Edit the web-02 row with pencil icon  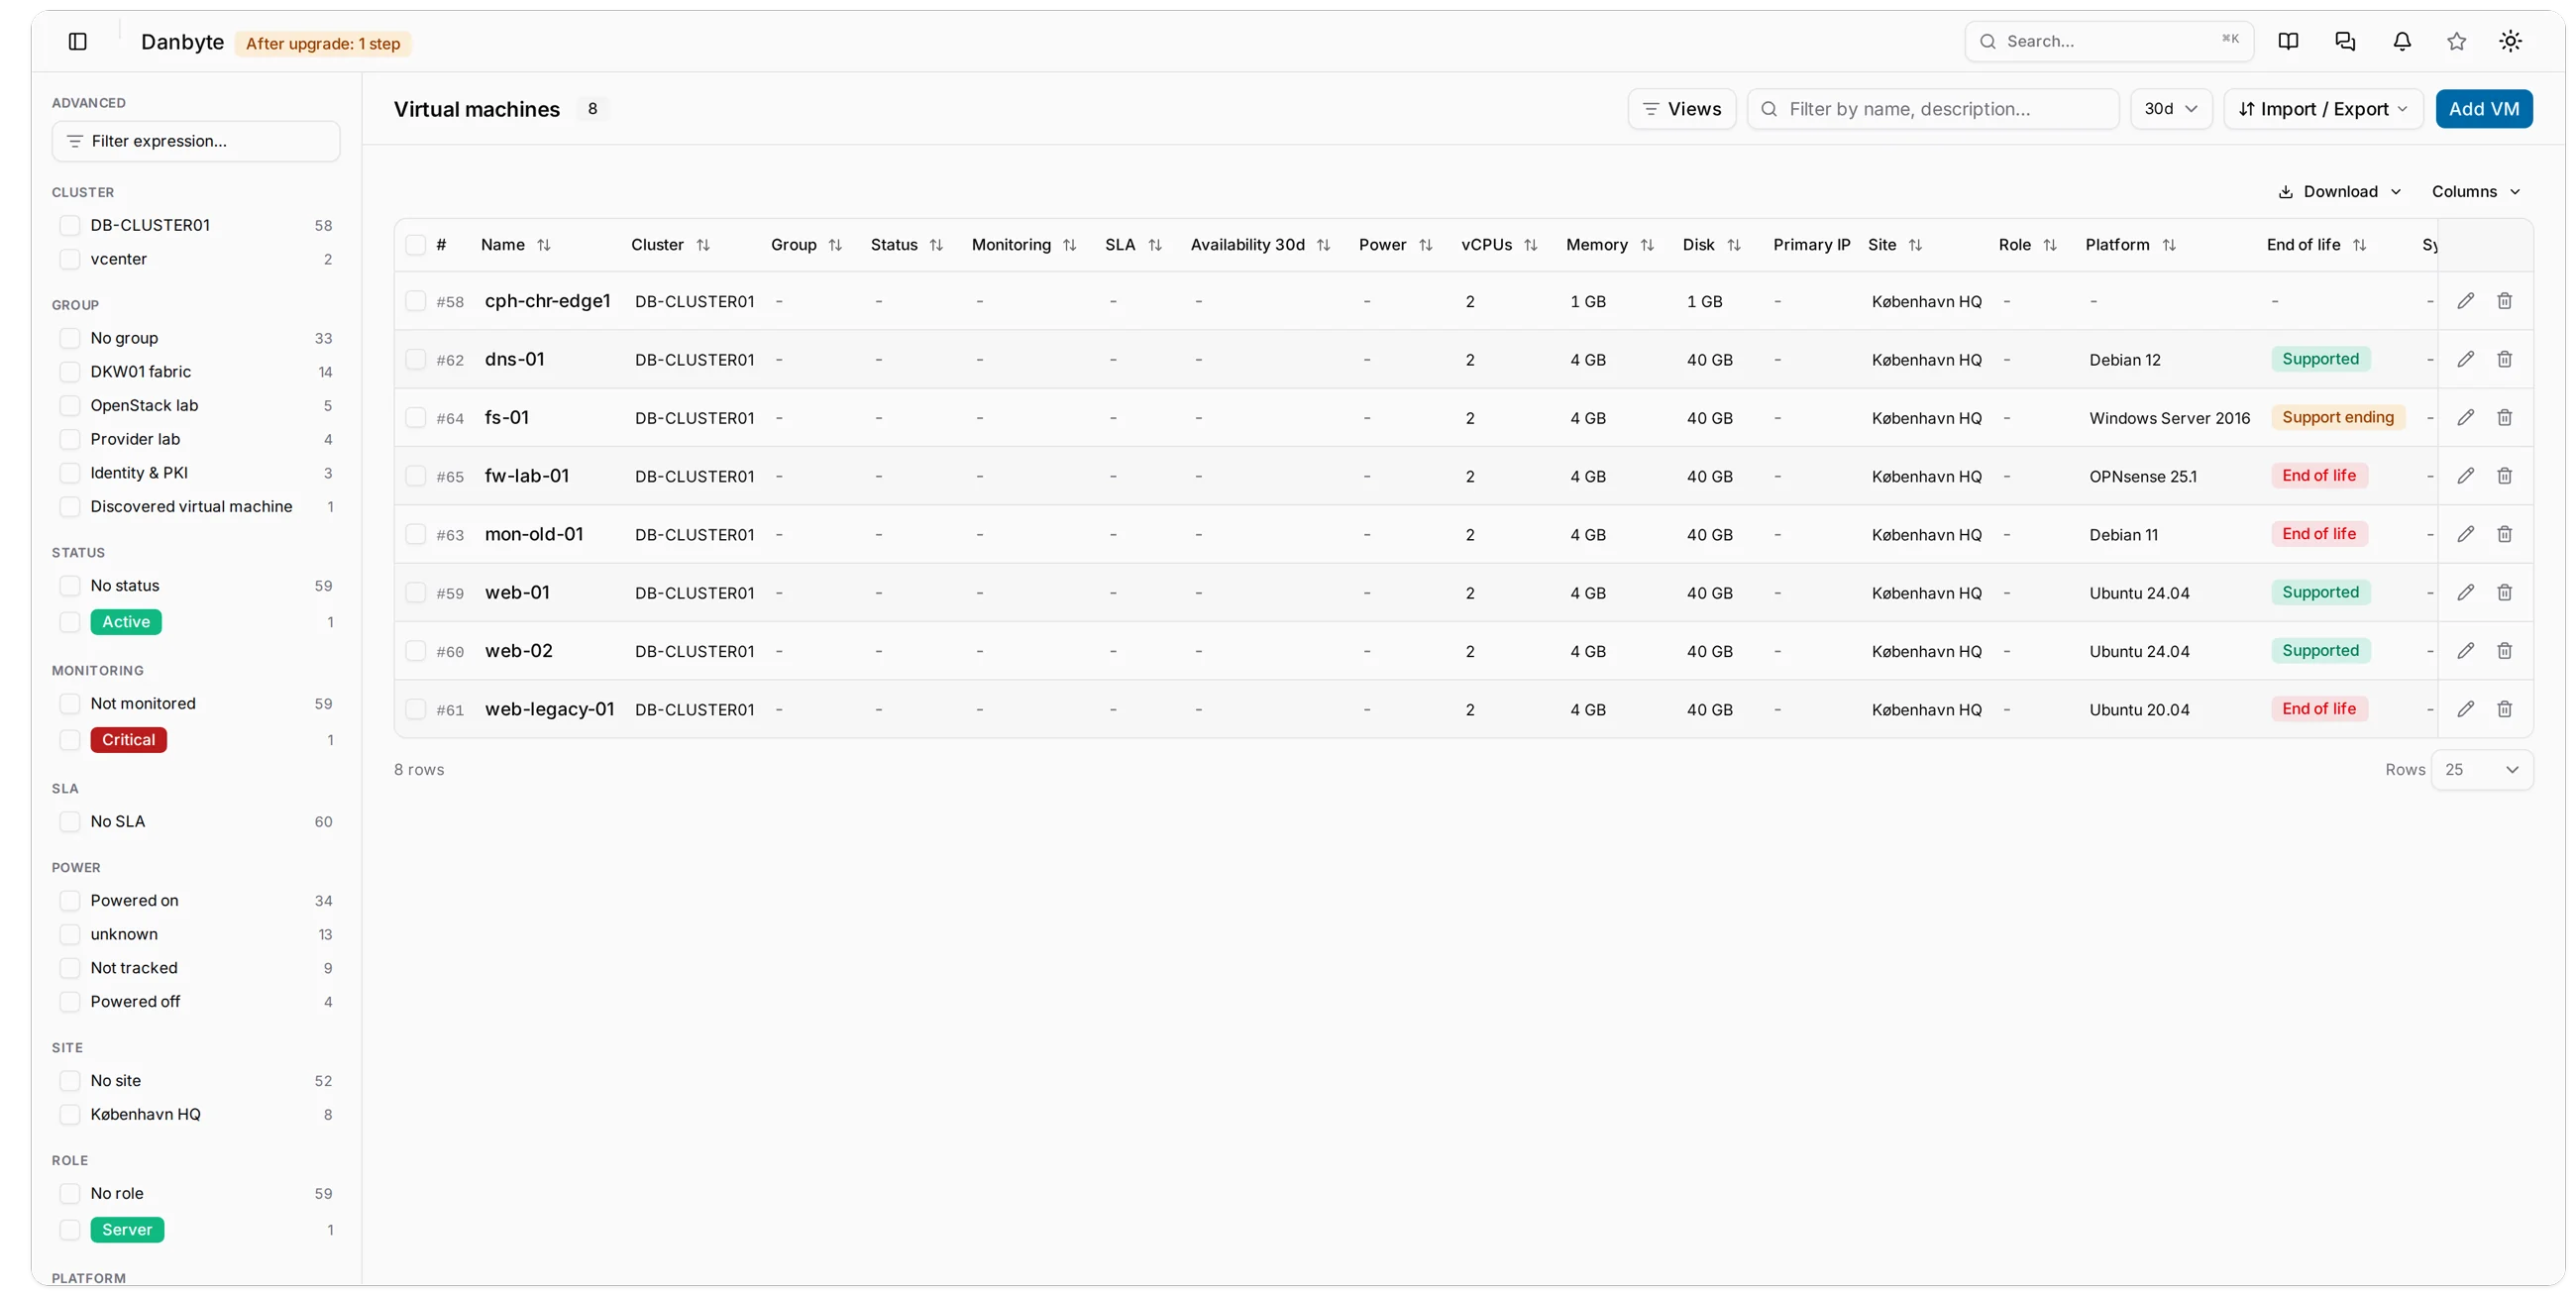click(2466, 651)
